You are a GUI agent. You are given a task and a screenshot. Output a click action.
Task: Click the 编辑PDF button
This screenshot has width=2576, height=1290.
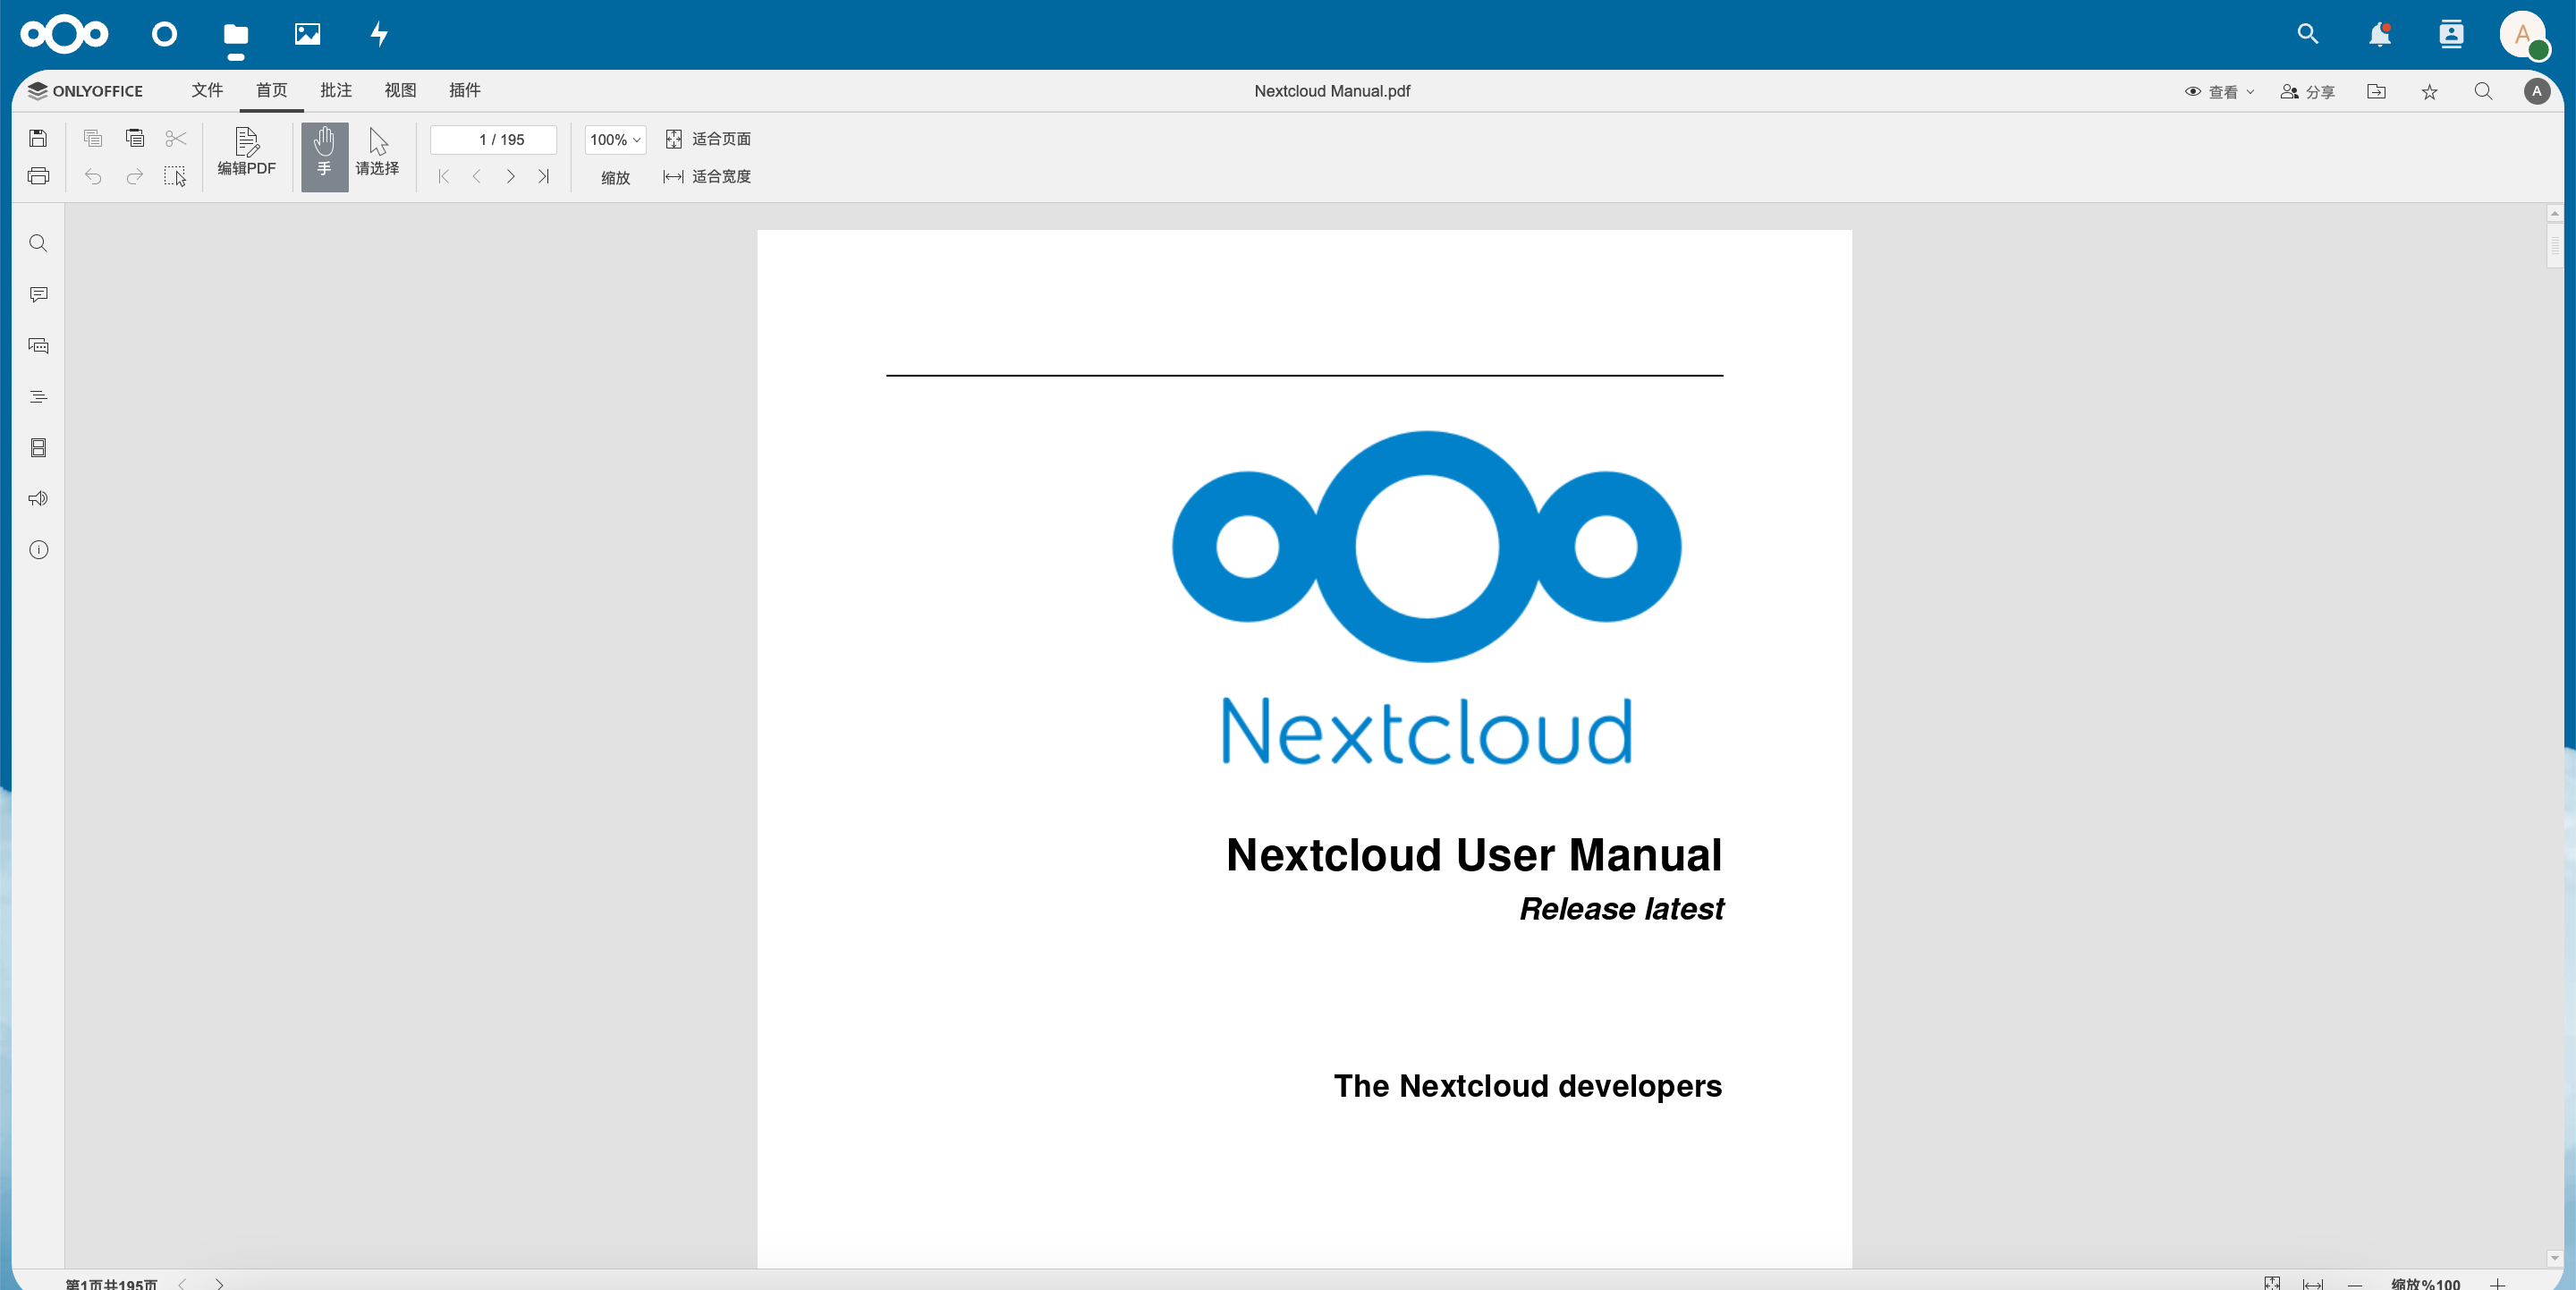point(247,152)
